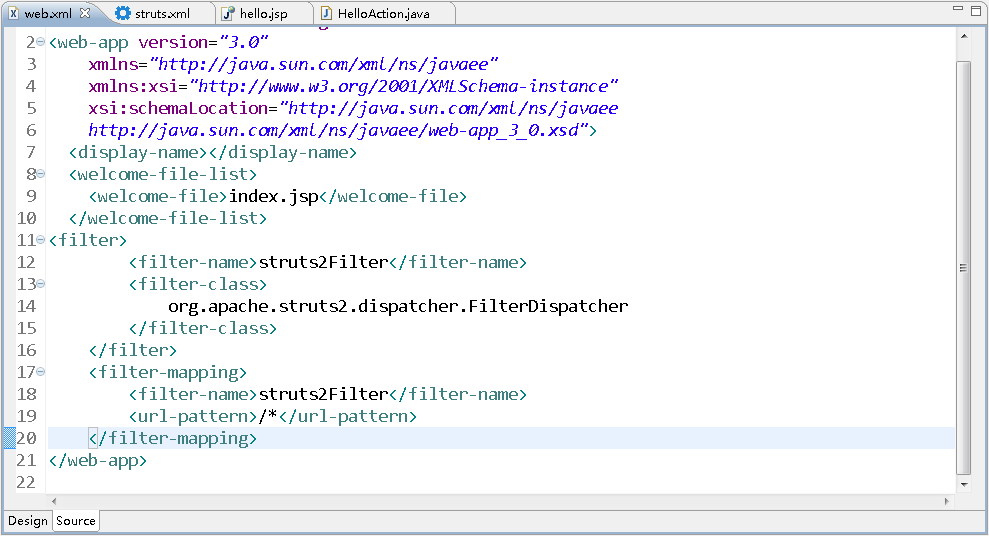
Task: Switch to the Design view tab
Action: (x=28, y=521)
